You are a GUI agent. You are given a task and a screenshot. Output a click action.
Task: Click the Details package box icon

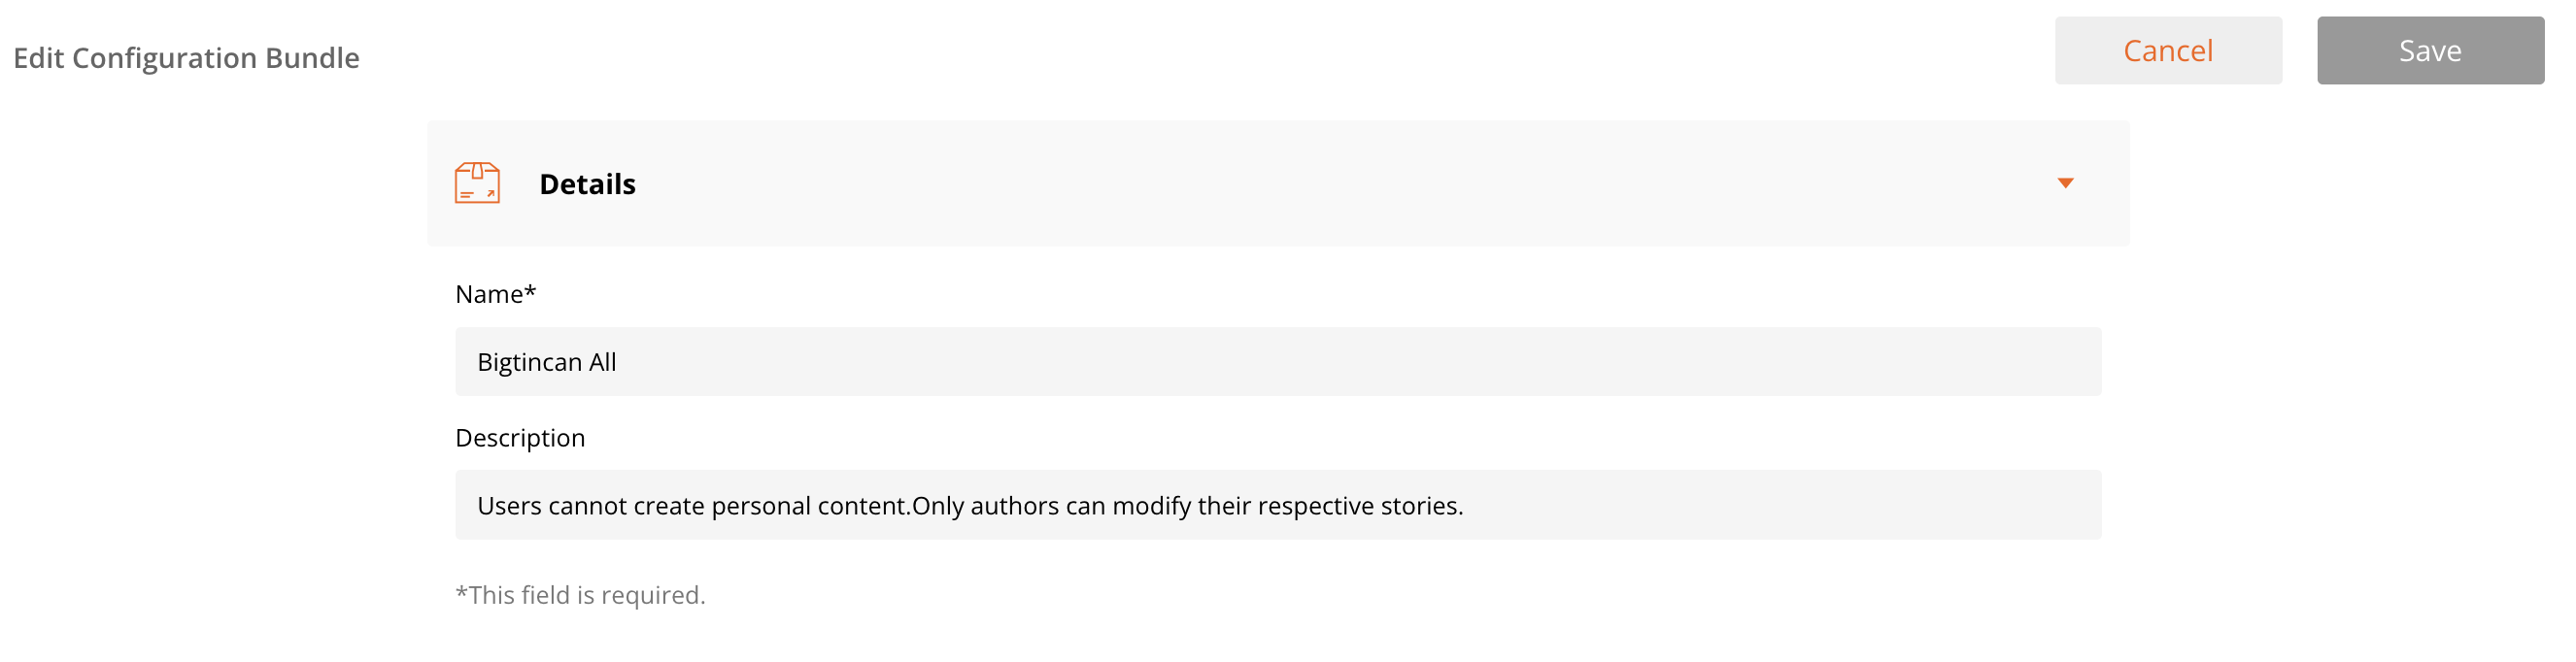[477, 183]
